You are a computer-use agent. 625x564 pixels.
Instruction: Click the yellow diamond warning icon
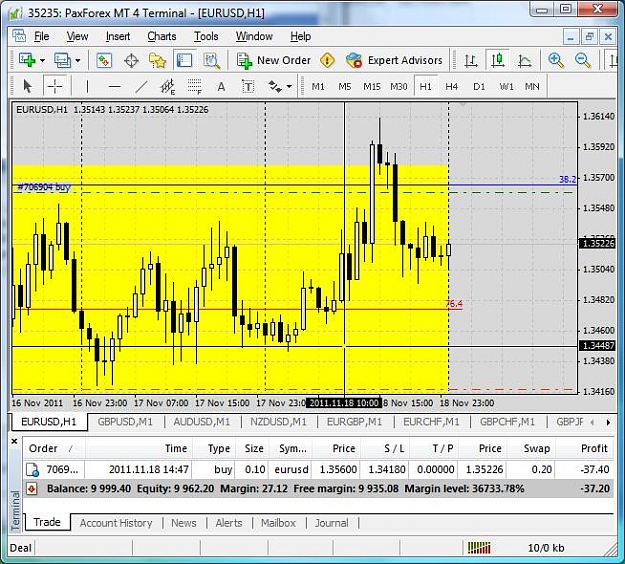pyautogui.click(x=327, y=61)
